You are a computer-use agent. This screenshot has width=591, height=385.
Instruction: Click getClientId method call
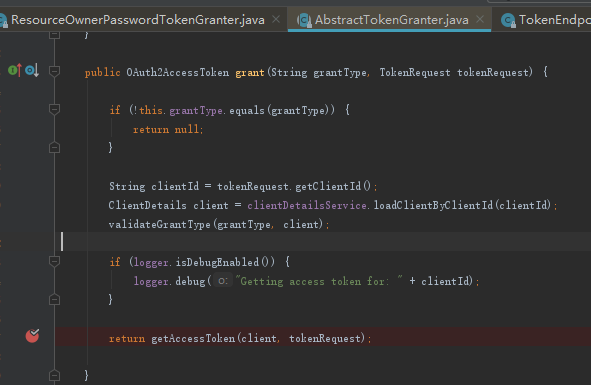point(328,186)
